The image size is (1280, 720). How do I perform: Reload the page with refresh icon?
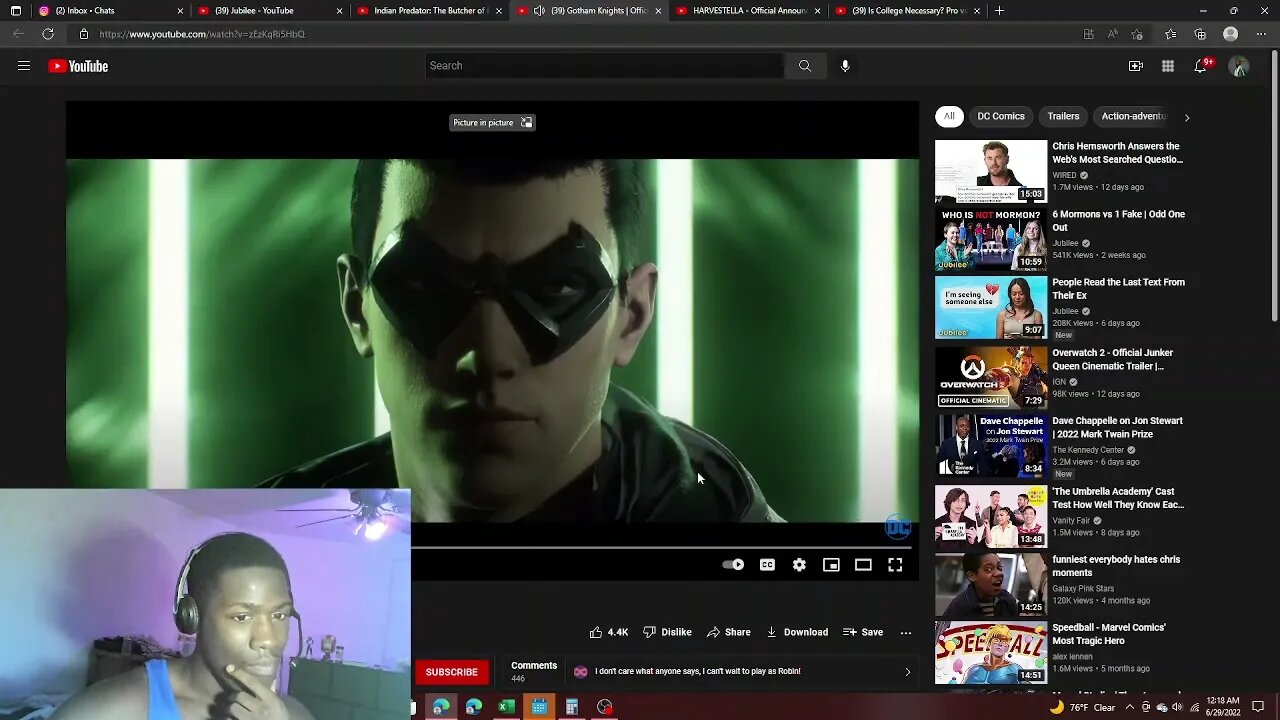pyautogui.click(x=48, y=34)
